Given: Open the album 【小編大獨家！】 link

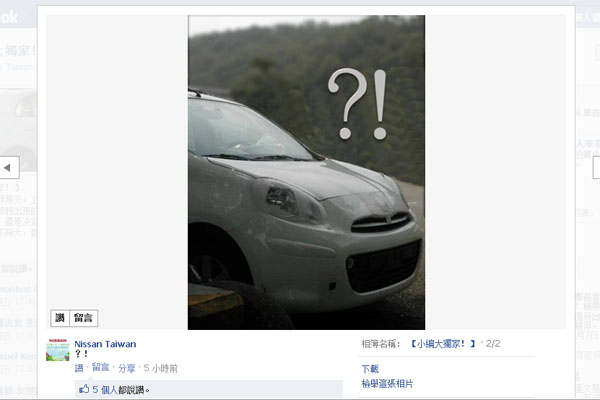Looking at the screenshot, I should 442,344.
